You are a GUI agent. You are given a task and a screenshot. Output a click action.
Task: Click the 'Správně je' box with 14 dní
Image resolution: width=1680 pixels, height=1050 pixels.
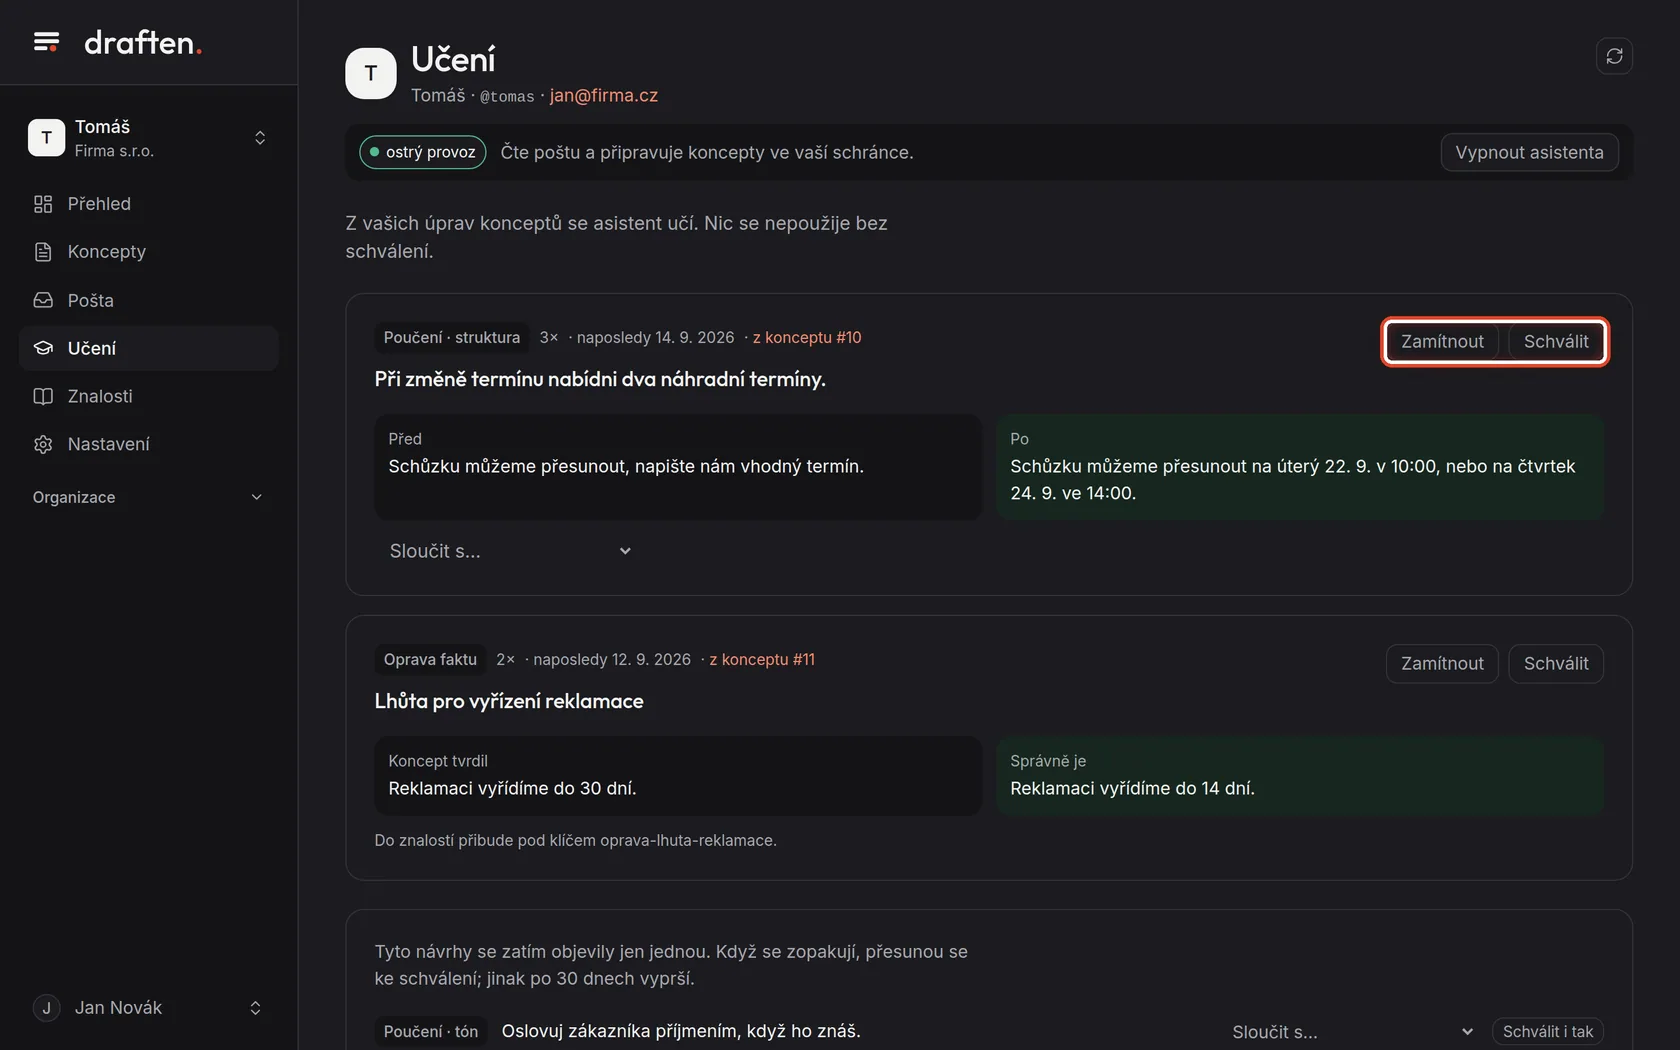[x=1300, y=776]
